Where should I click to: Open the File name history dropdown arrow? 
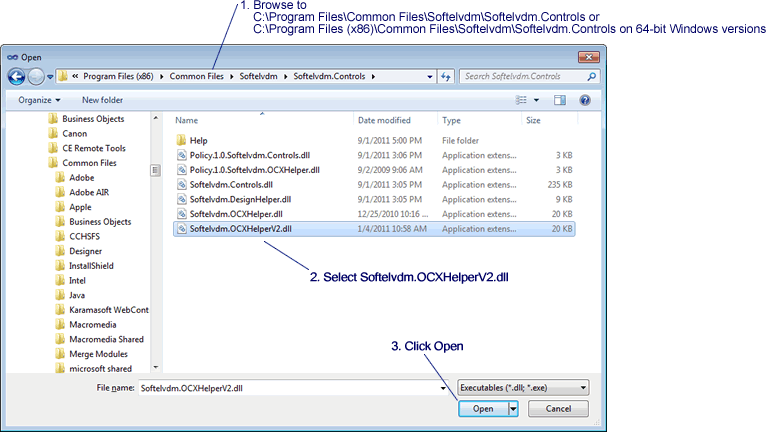click(443, 386)
